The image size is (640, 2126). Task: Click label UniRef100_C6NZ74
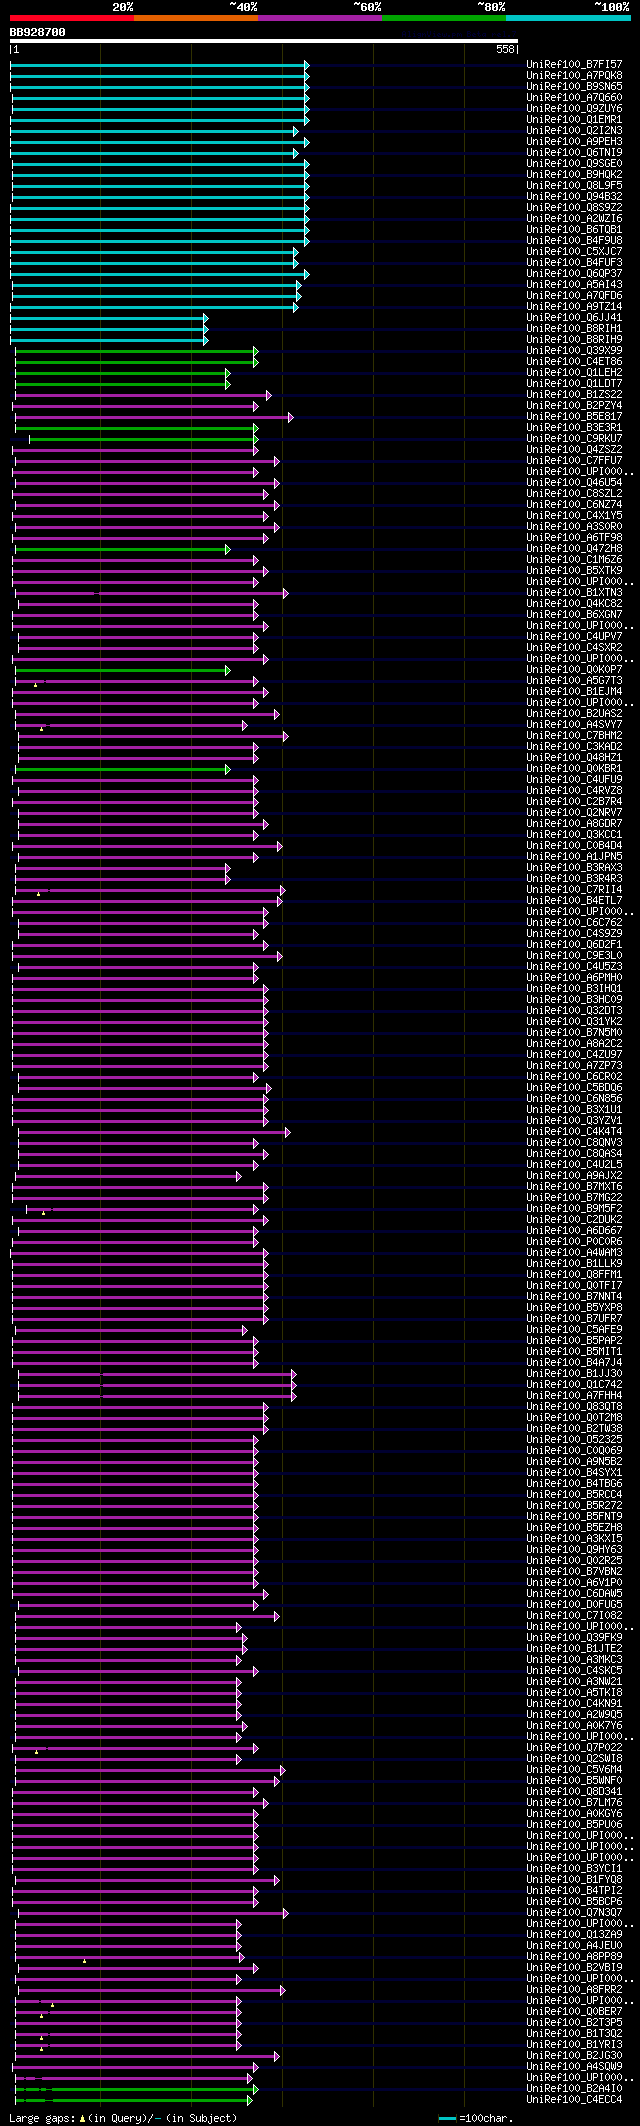coord(574,504)
